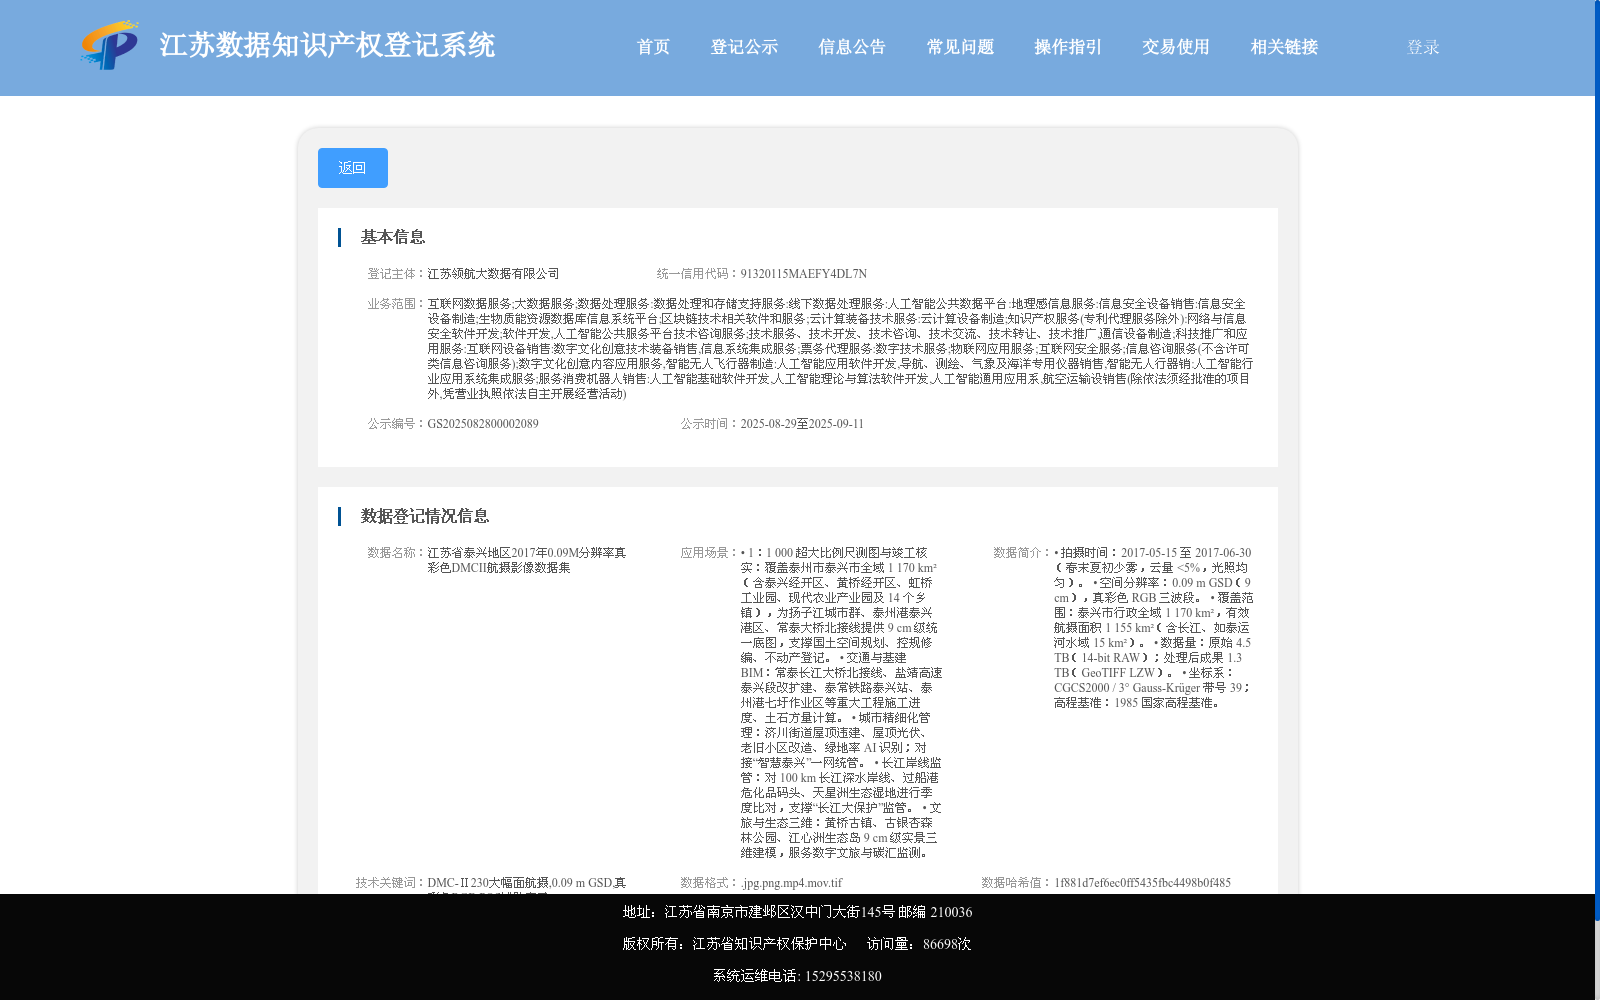Image resolution: width=1600 pixels, height=1000 pixels.
Task: Select registrant name 江苏领航大数据有限公司
Action: pyautogui.click(x=494, y=274)
